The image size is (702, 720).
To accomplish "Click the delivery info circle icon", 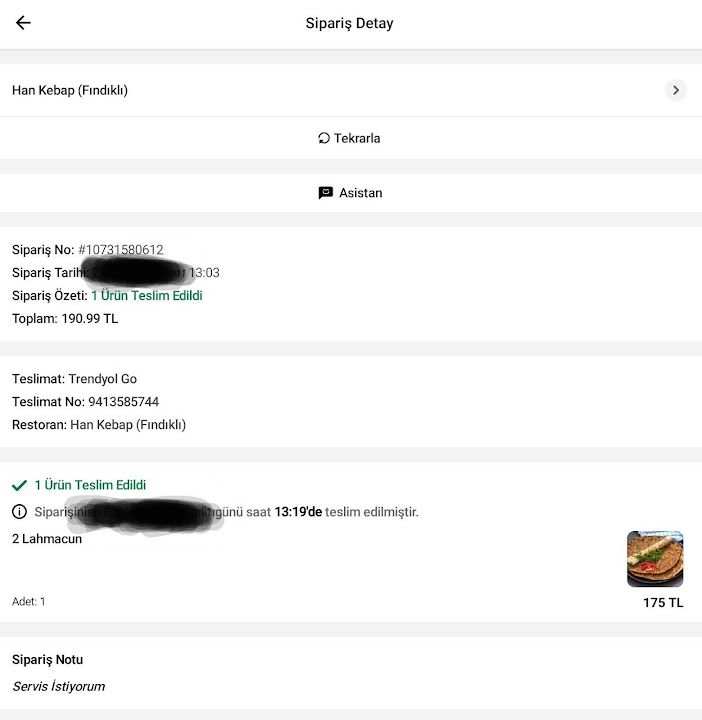I will click(19, 512).
